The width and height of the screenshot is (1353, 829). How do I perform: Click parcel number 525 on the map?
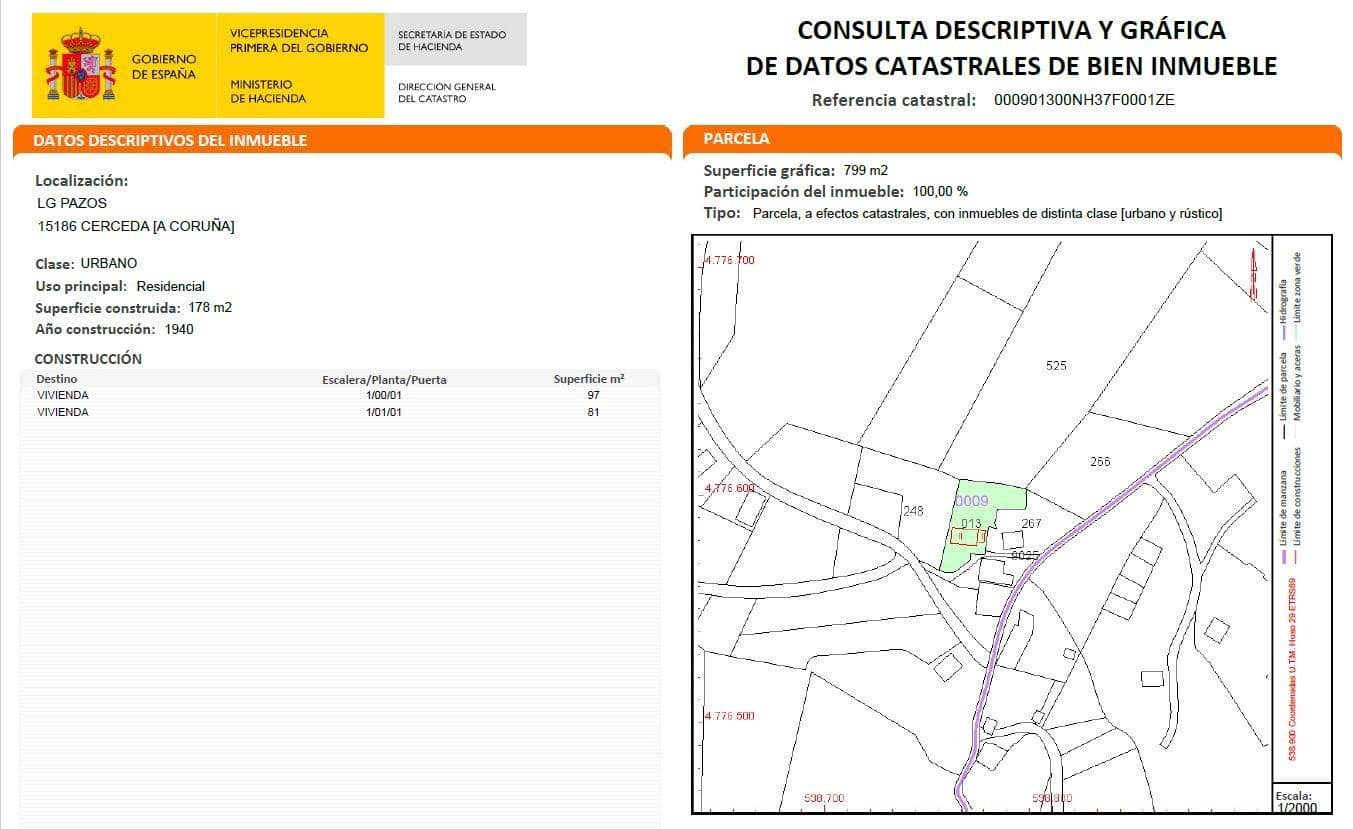click(1056, 365)
